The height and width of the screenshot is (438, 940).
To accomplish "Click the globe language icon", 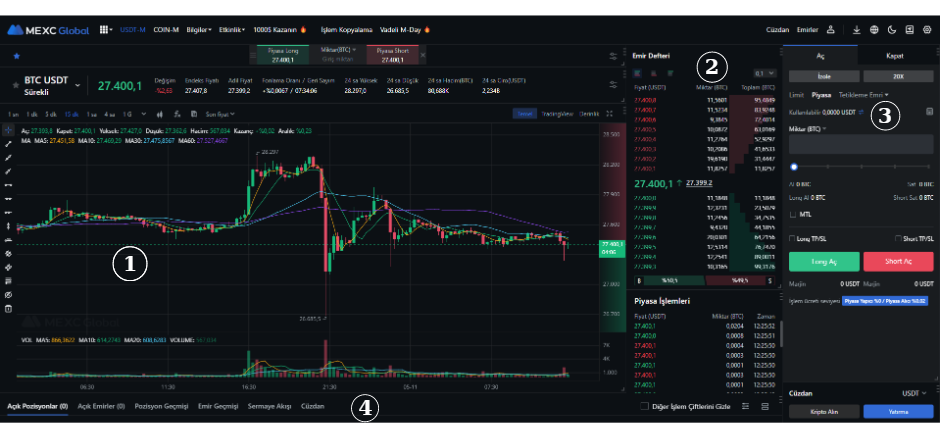I will tap(875, 30).
